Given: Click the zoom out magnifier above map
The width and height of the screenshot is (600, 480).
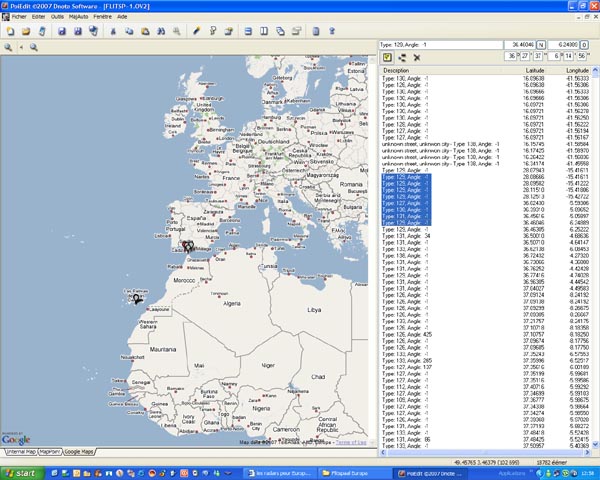Looking at the screenshot, I should (32, 47).
